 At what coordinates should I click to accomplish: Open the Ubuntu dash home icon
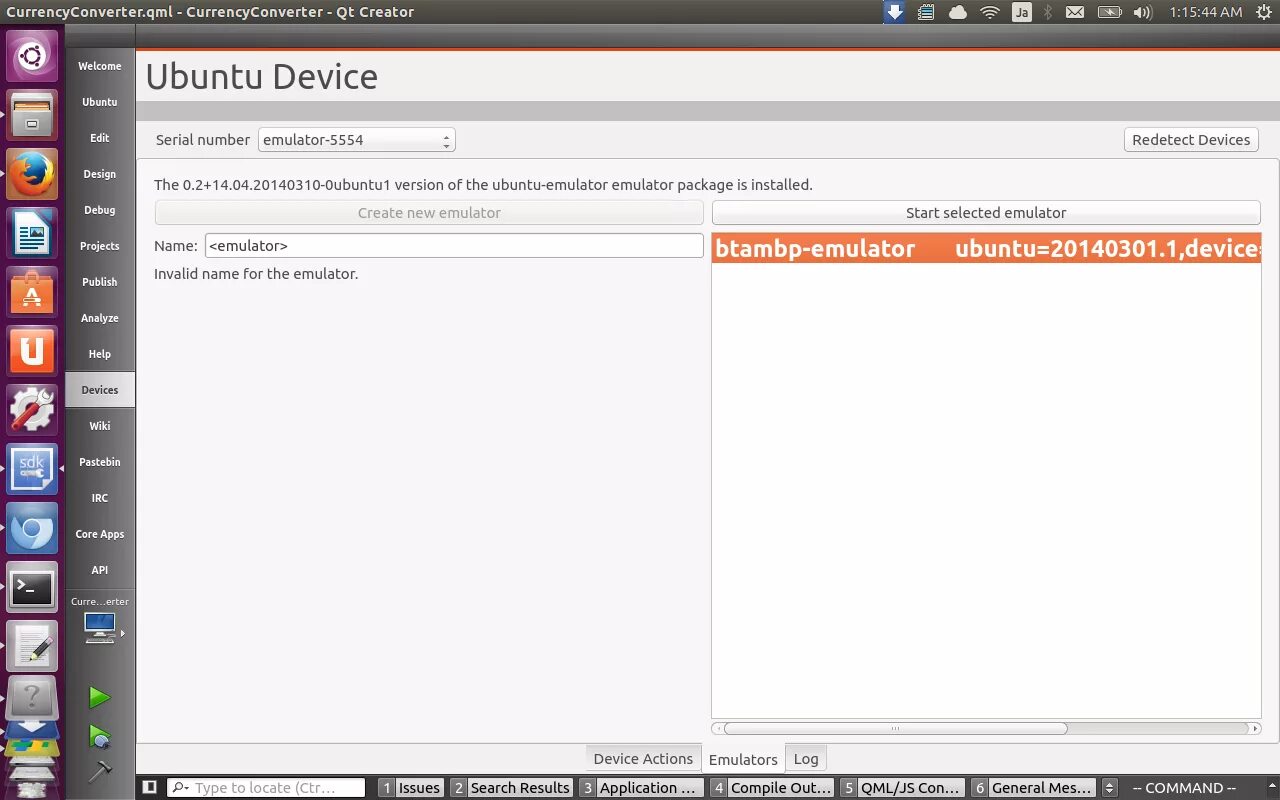pyautogui.click(x=32, y=55)
